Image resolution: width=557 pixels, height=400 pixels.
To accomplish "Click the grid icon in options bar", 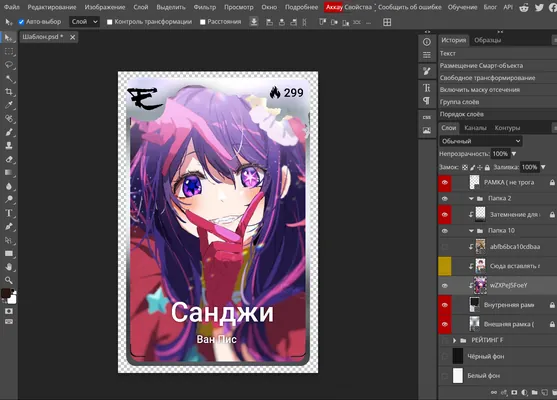I will (387, 22).
